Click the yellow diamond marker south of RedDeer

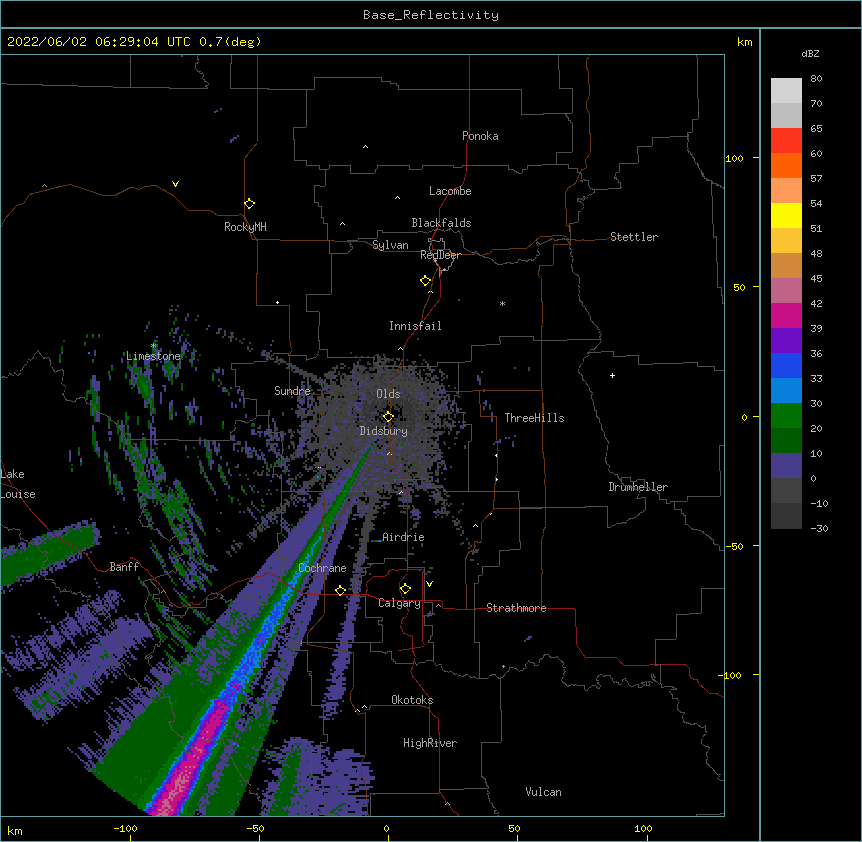pos(425,281)
